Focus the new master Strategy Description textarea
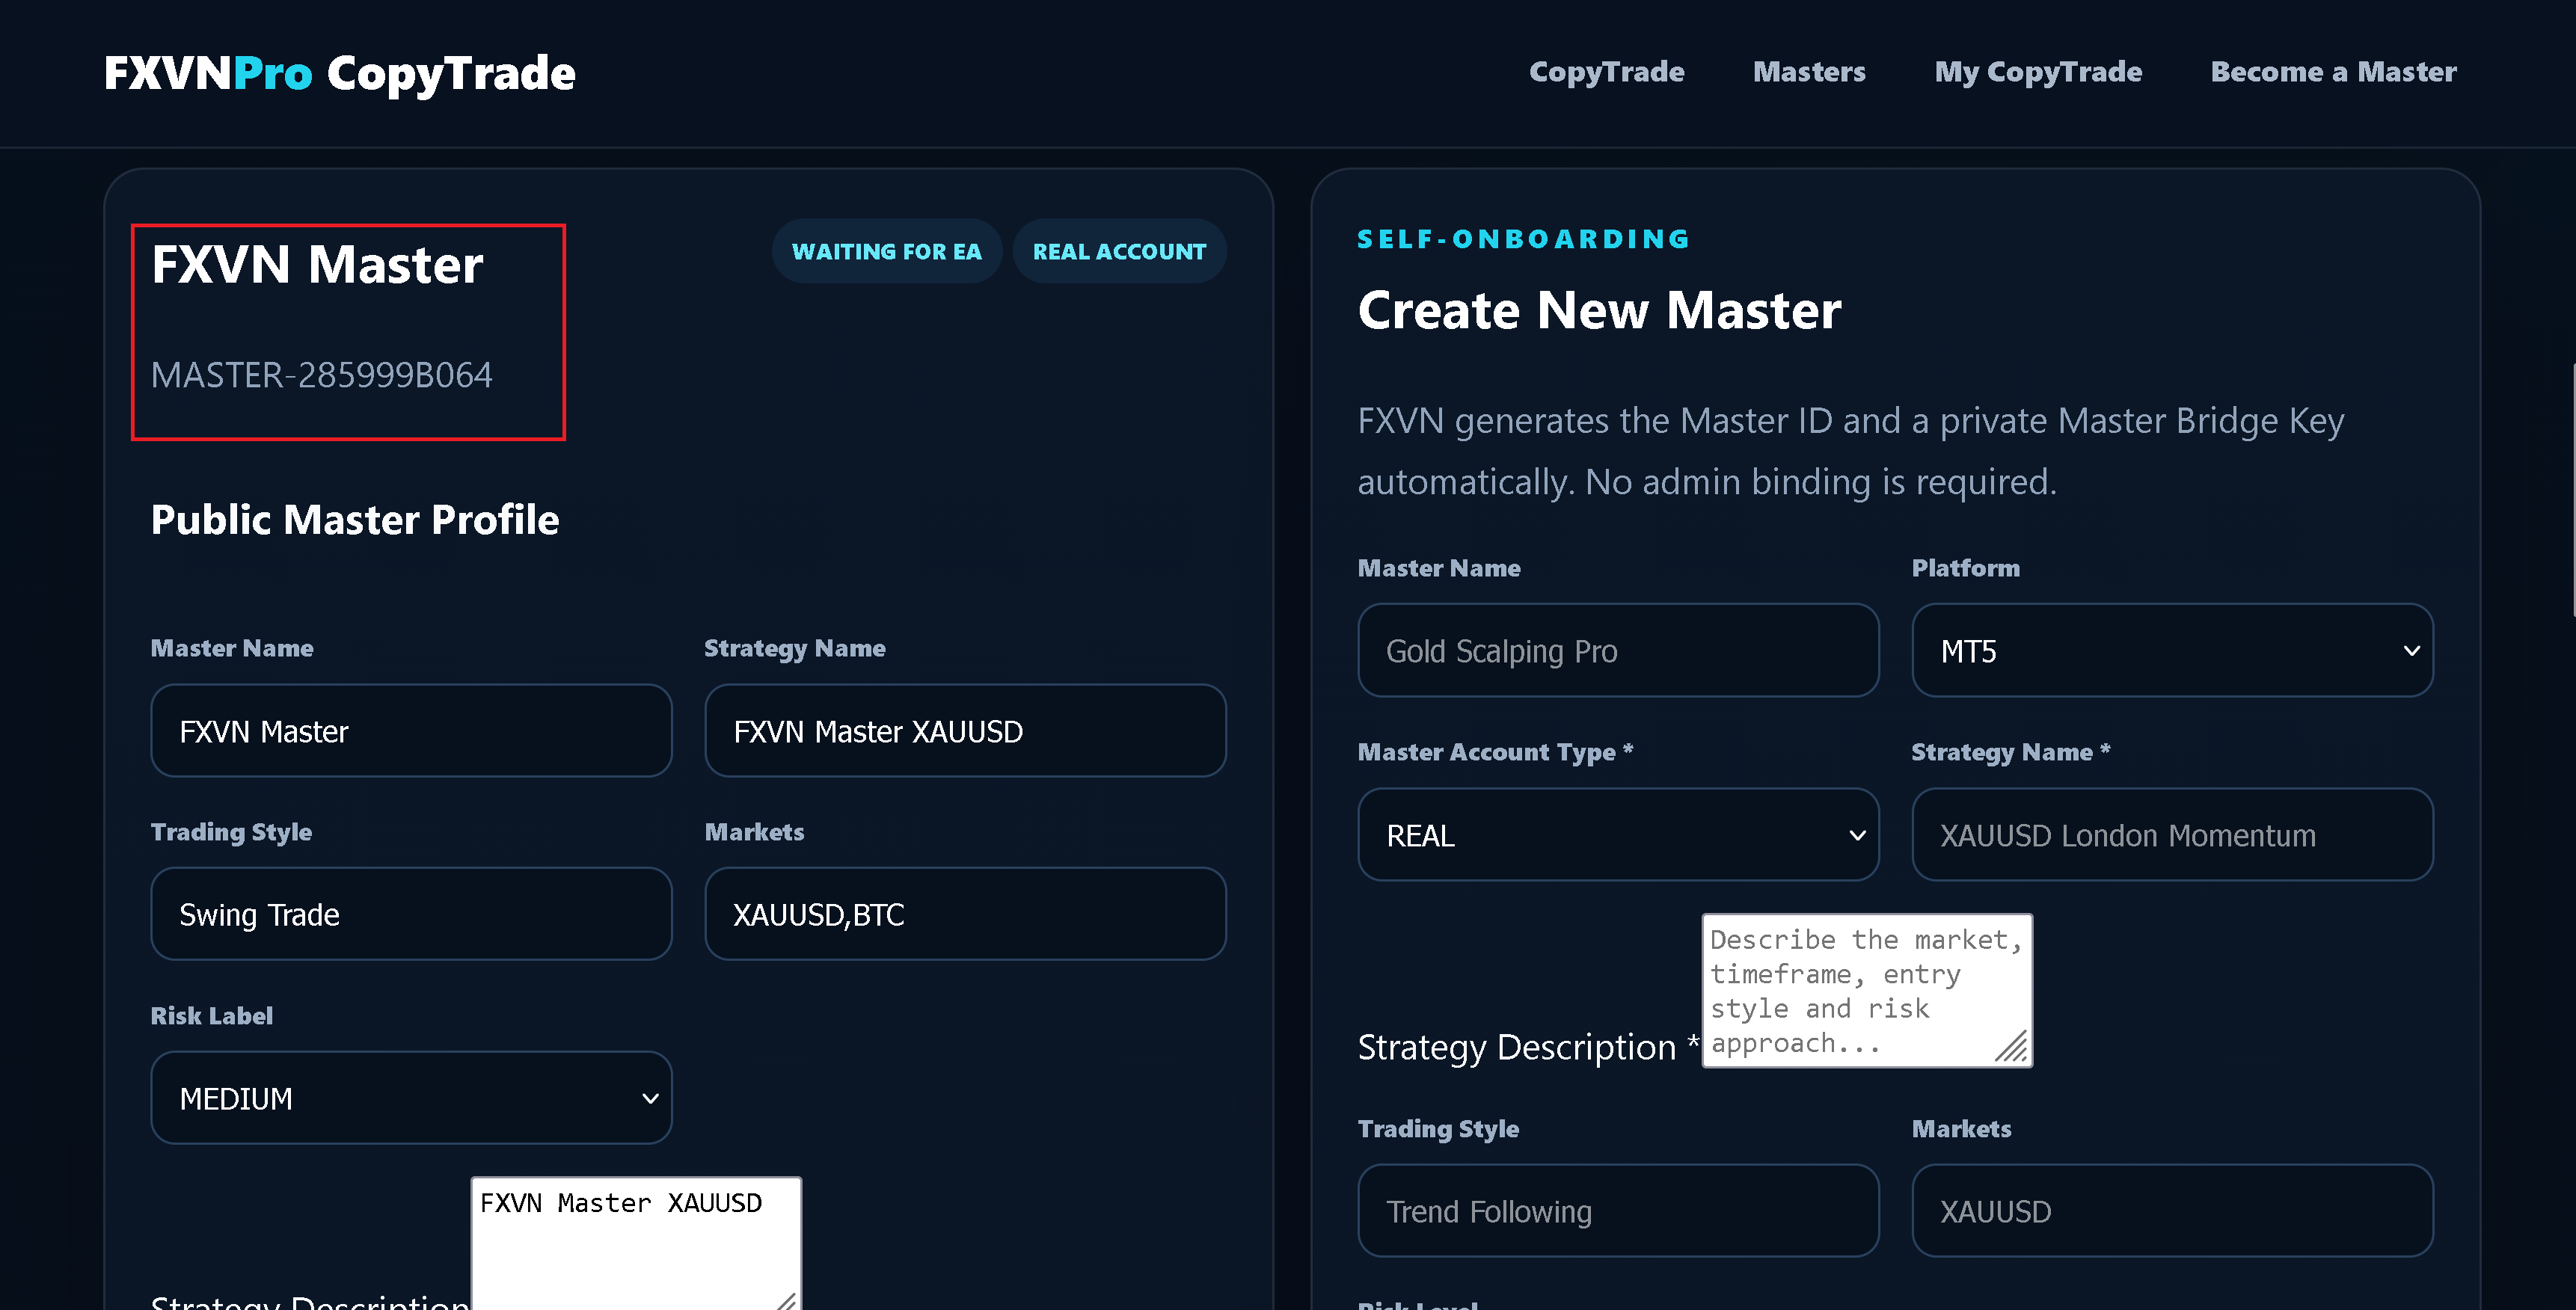Viewport: 2576px width, 1310px height. pyautogui.click(x=1867, y=990)
